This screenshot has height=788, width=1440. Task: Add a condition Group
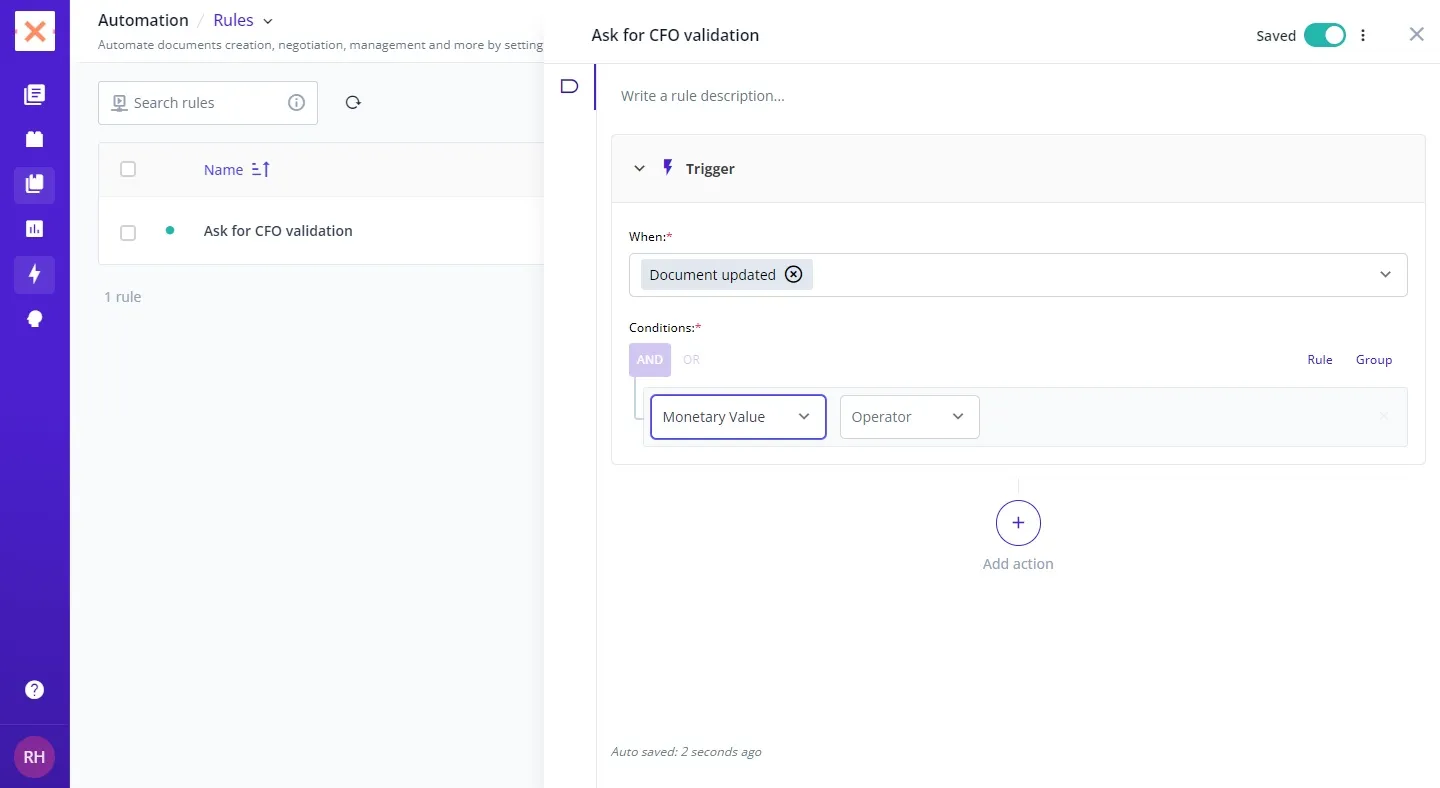tap(1373, 360)
